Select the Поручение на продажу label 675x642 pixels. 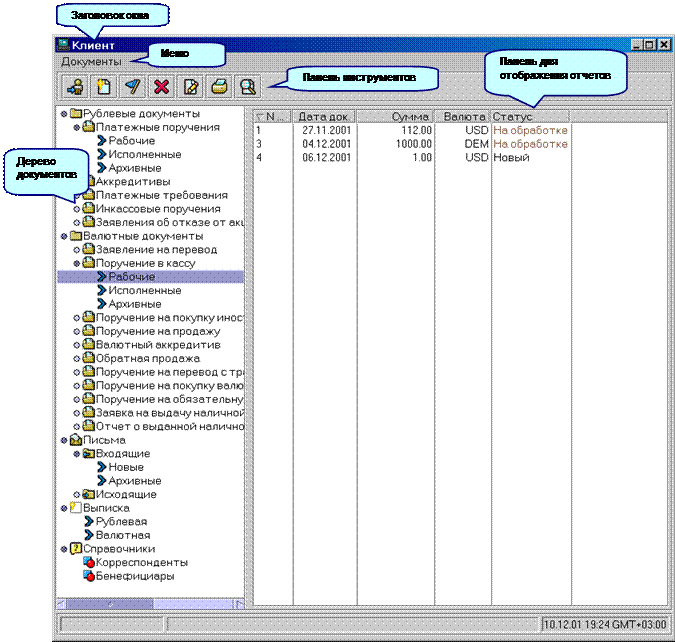pyautogui.click(x=158, y=331)
